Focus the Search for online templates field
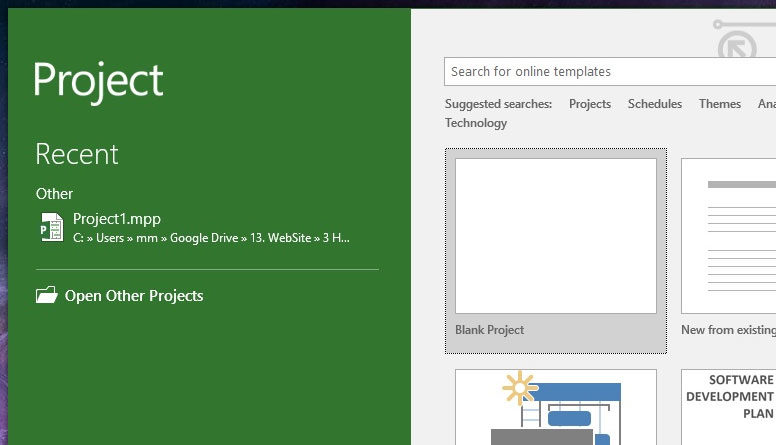776x445 pixels. click(x=610, y=71)
